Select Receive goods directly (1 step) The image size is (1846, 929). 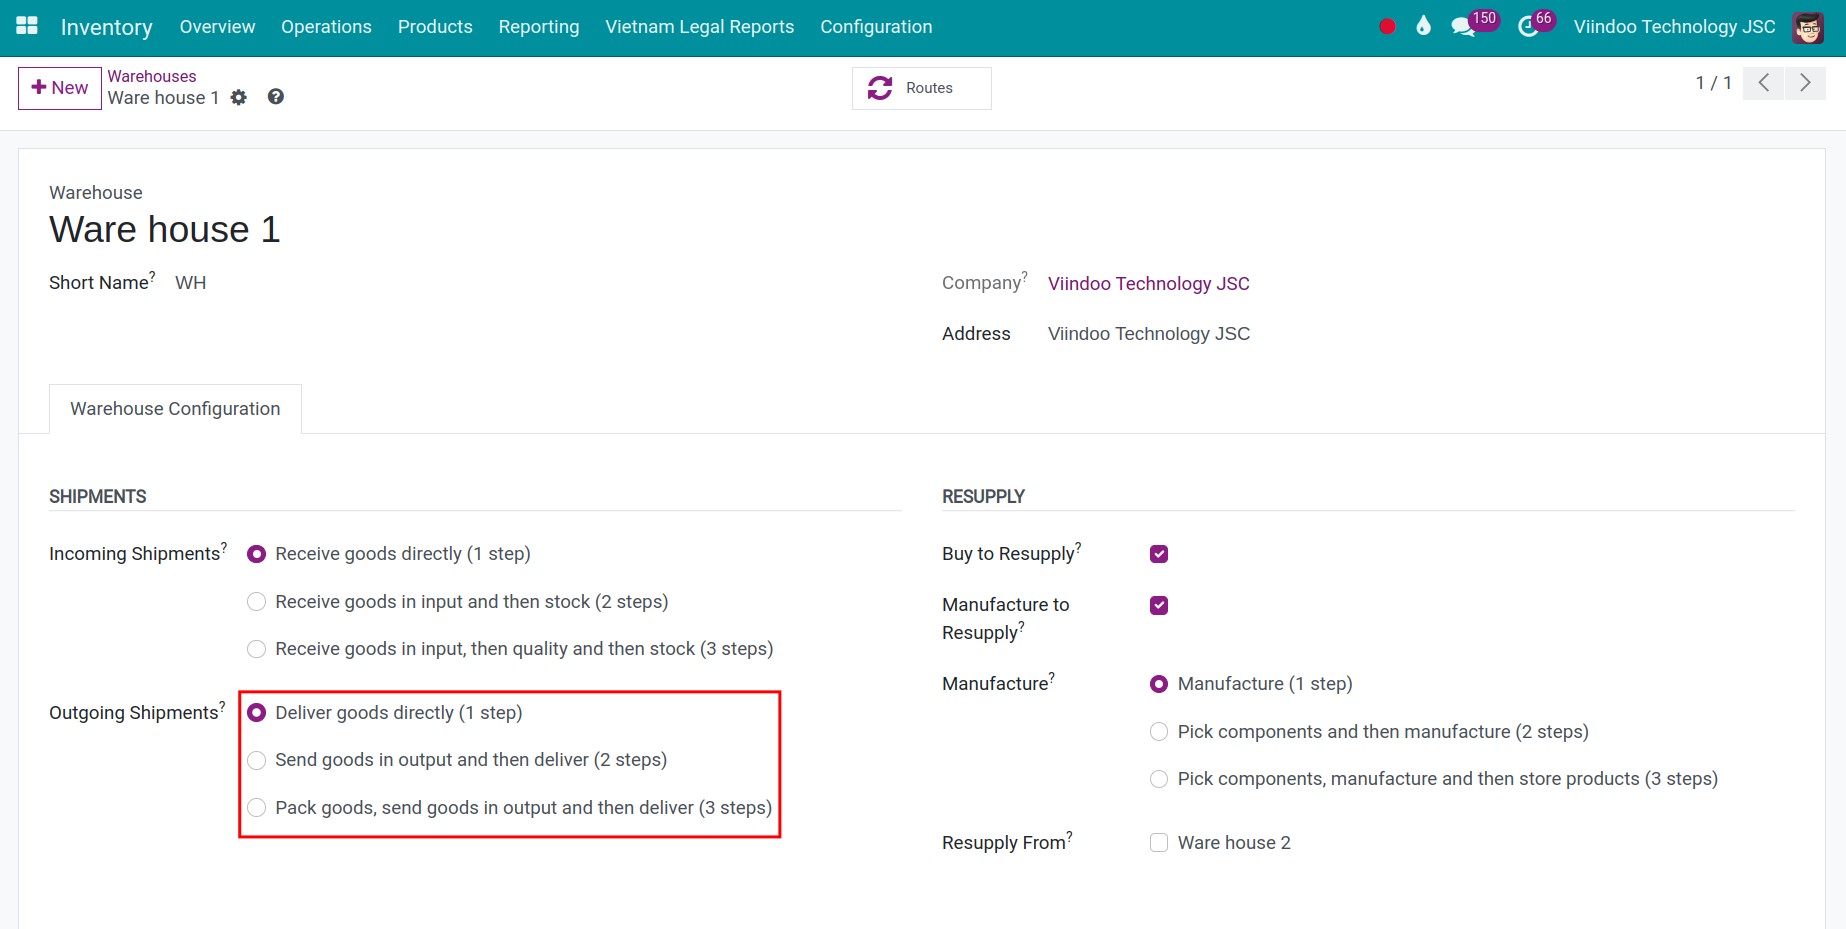[257, 554]
